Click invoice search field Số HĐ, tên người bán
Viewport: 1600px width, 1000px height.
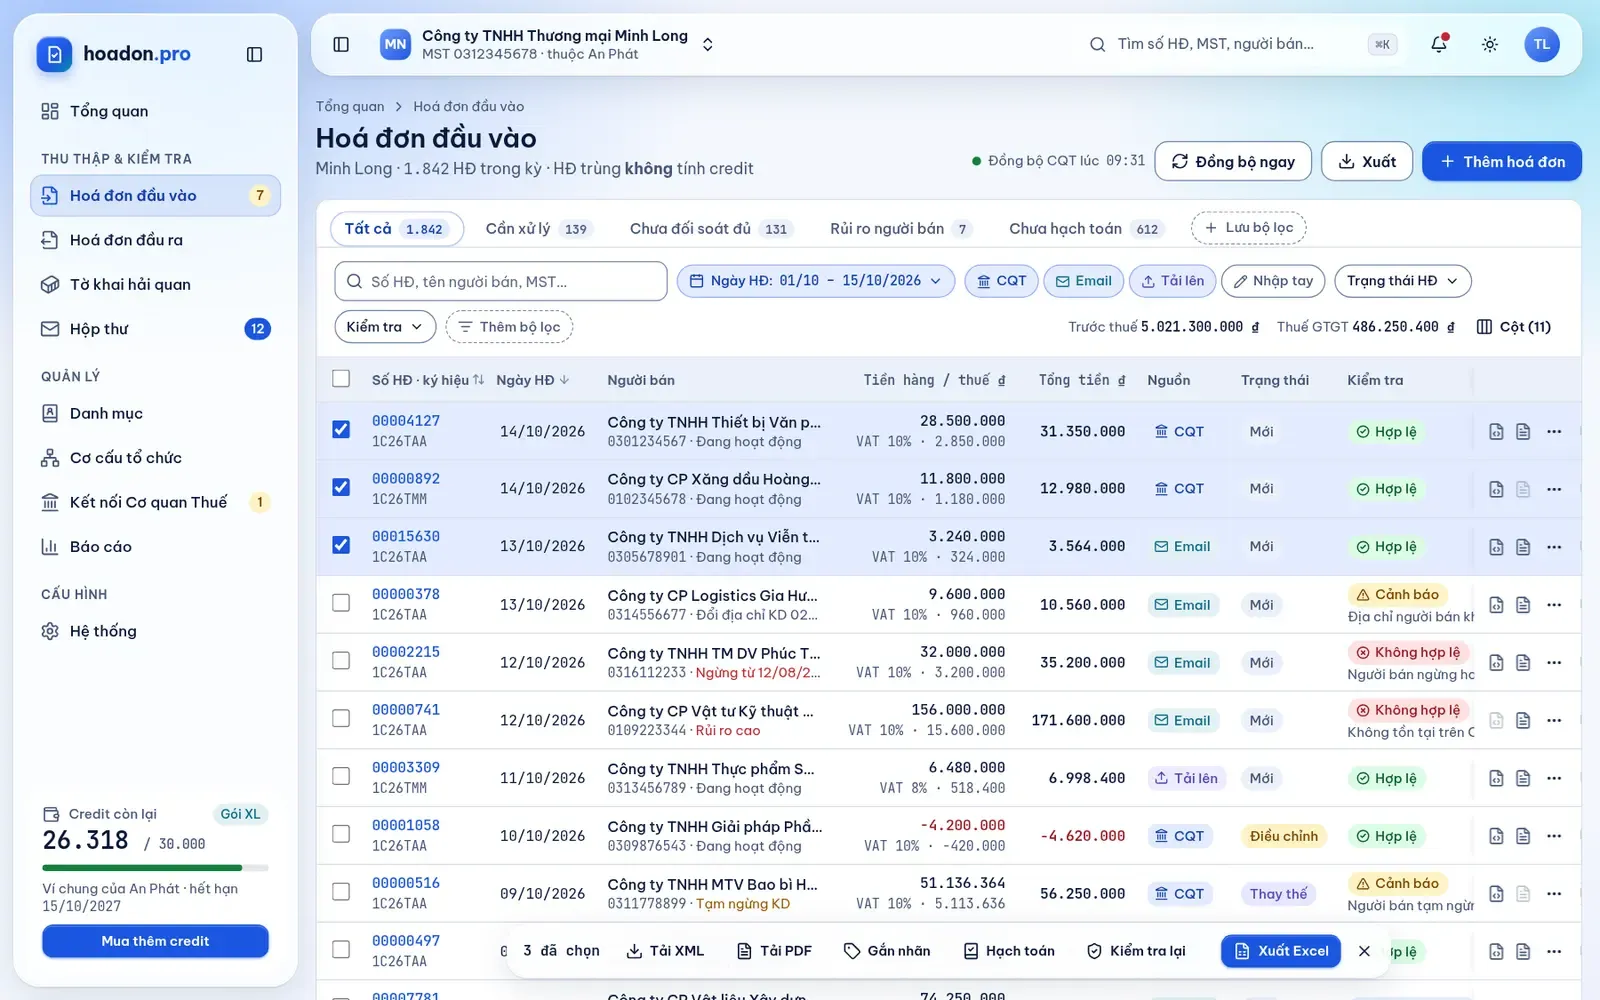coord(501,281)
